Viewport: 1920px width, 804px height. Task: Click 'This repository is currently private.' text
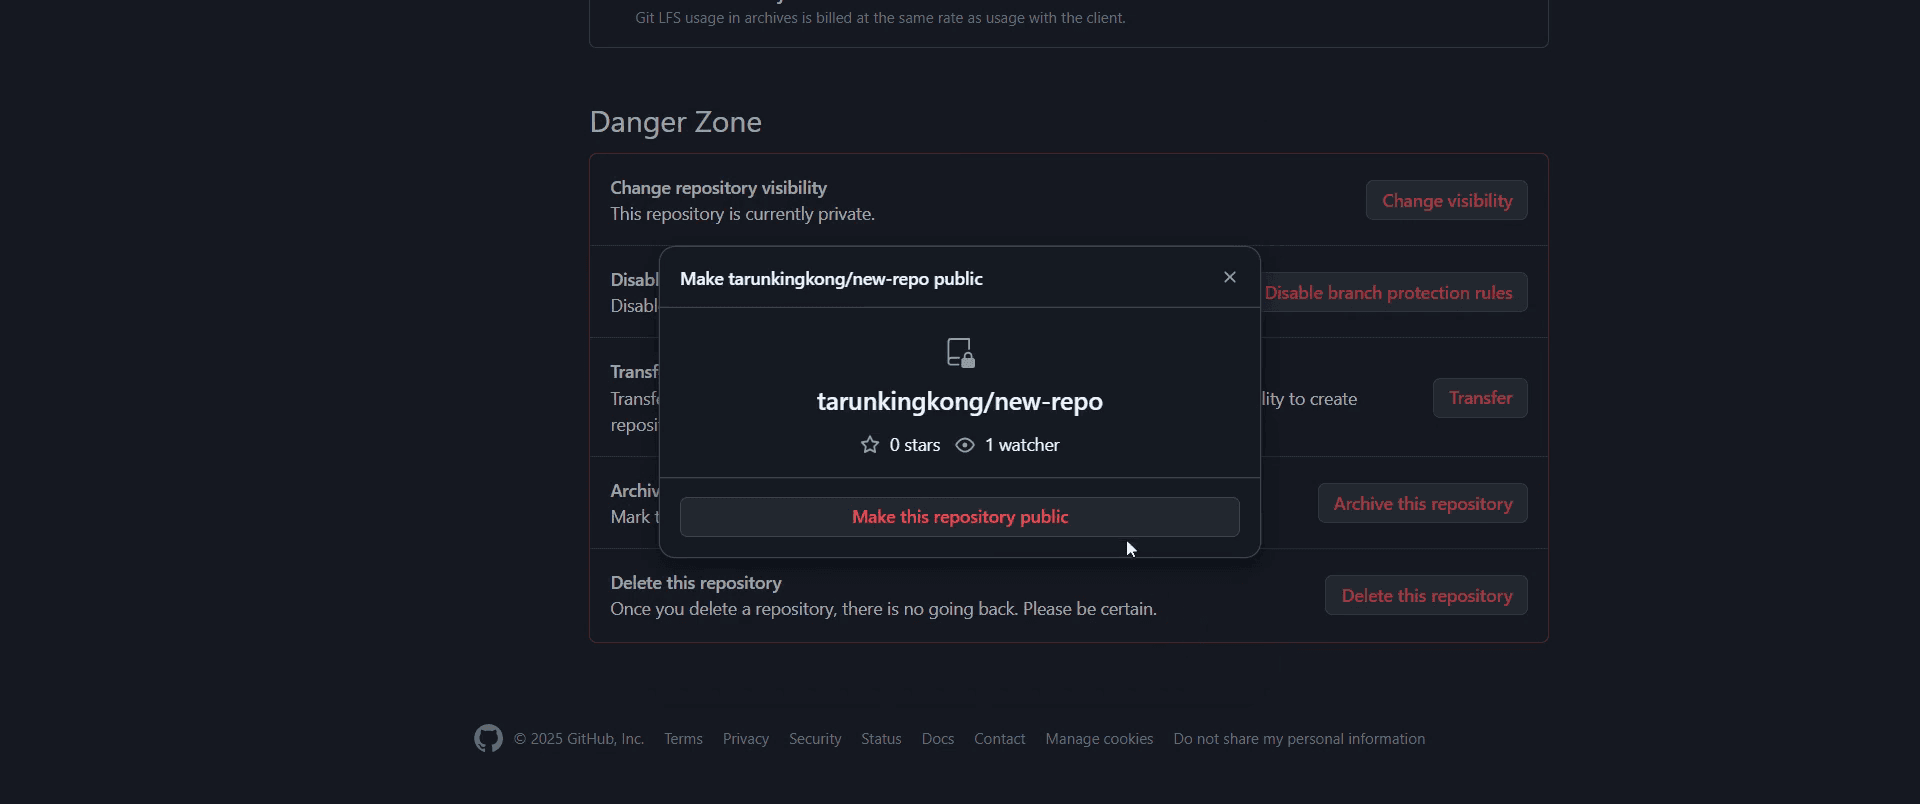point(743,214)
